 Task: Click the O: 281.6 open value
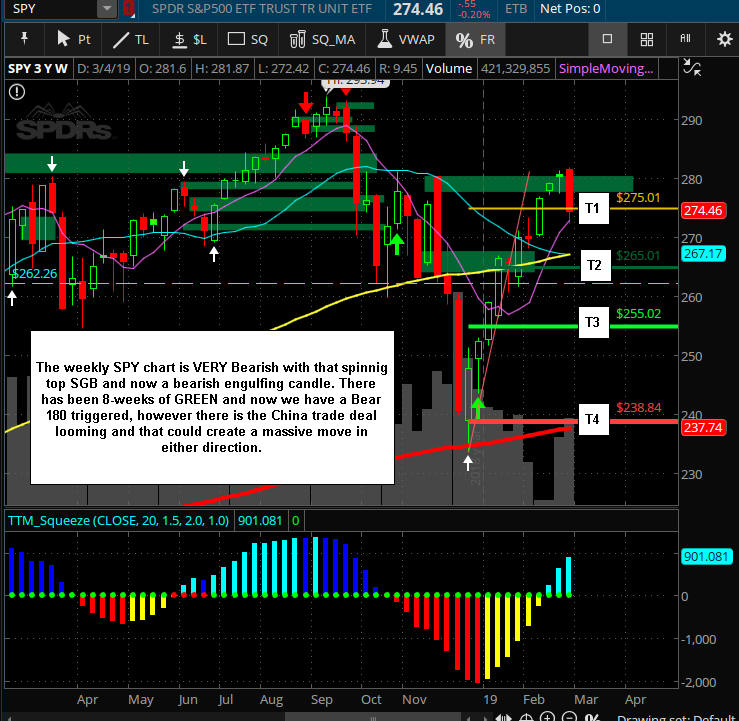[163, 69]
